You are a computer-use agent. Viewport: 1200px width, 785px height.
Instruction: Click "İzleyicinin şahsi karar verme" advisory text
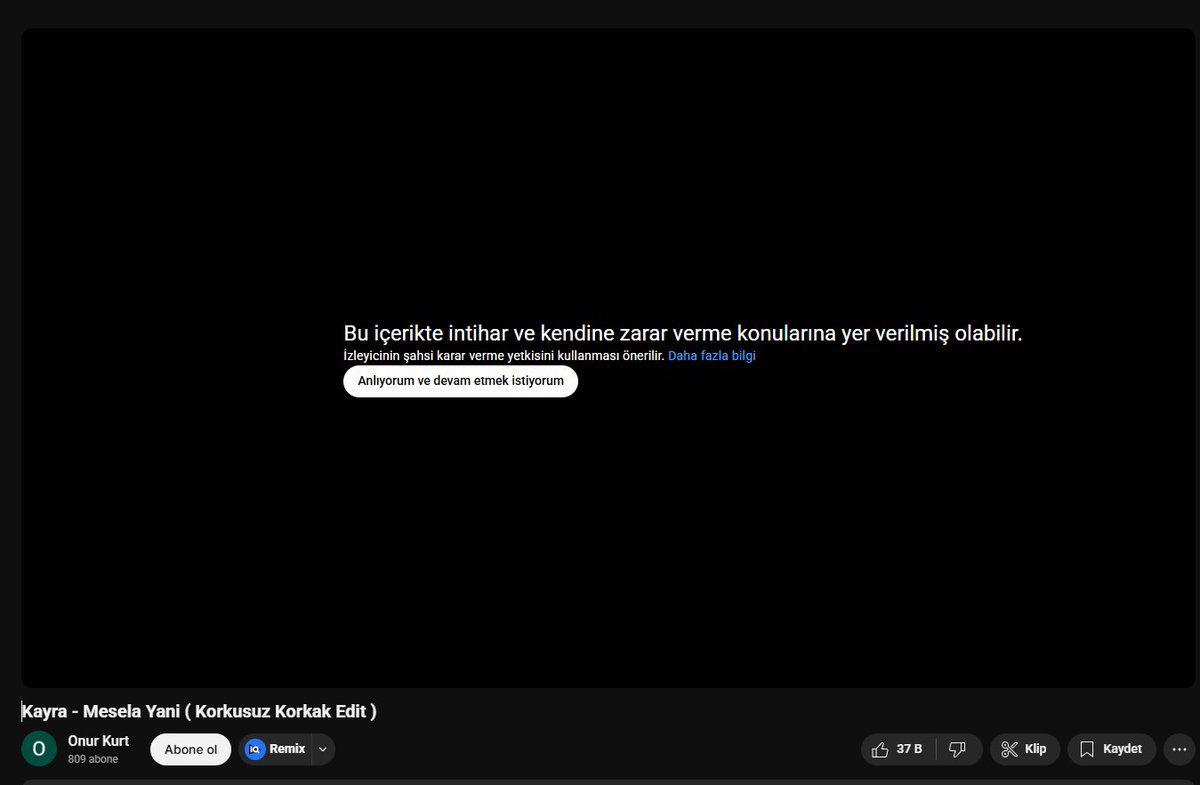[504, 355]
